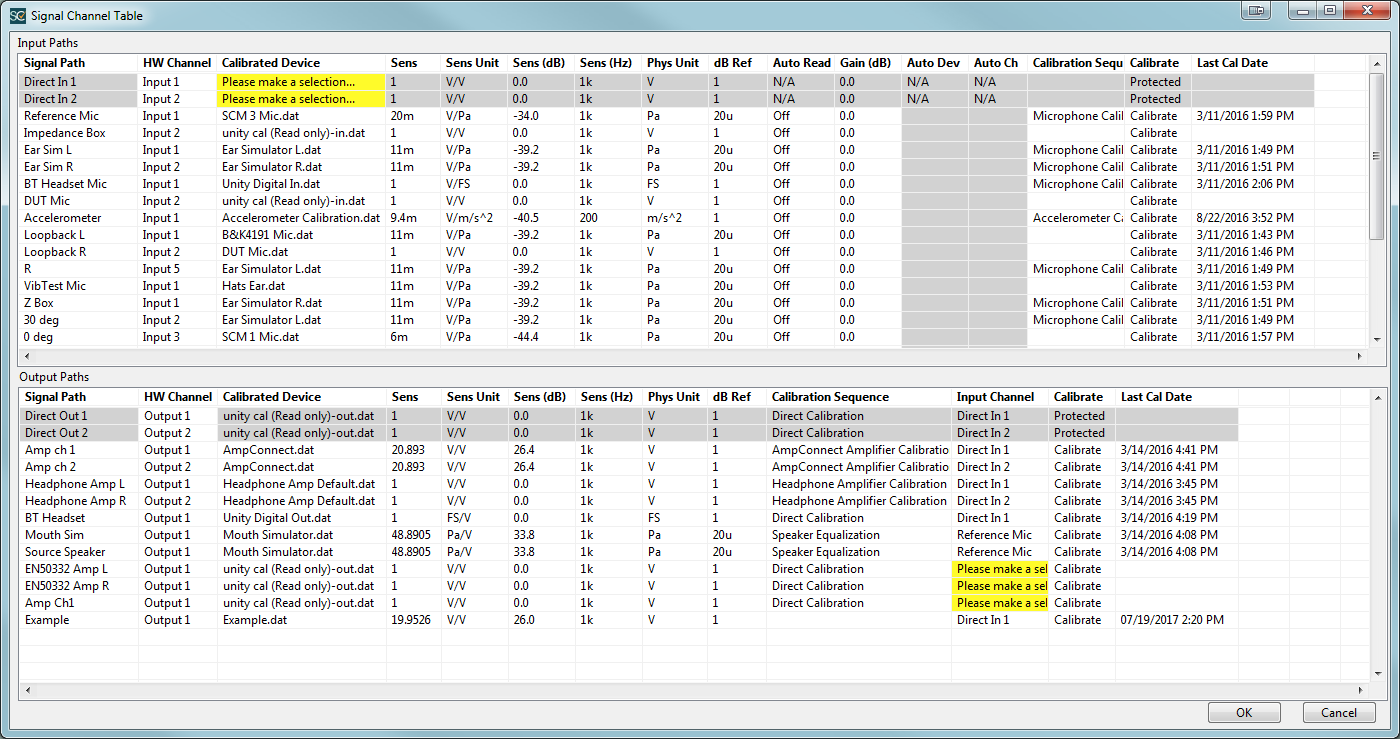Choose input channel for EN50332 Amp L

(1000, 569)
